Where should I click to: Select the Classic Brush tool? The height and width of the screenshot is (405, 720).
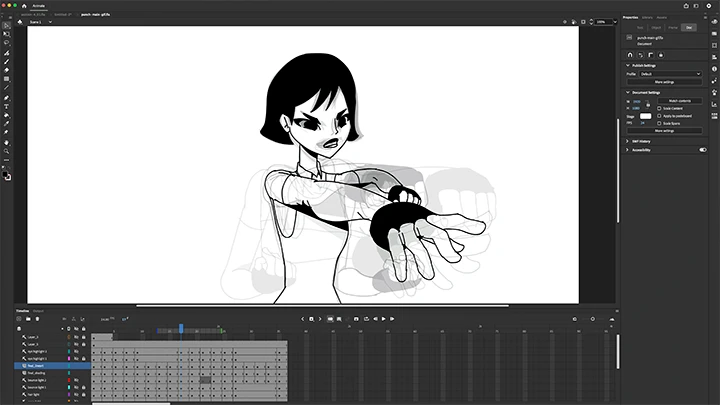click(6, 62)
